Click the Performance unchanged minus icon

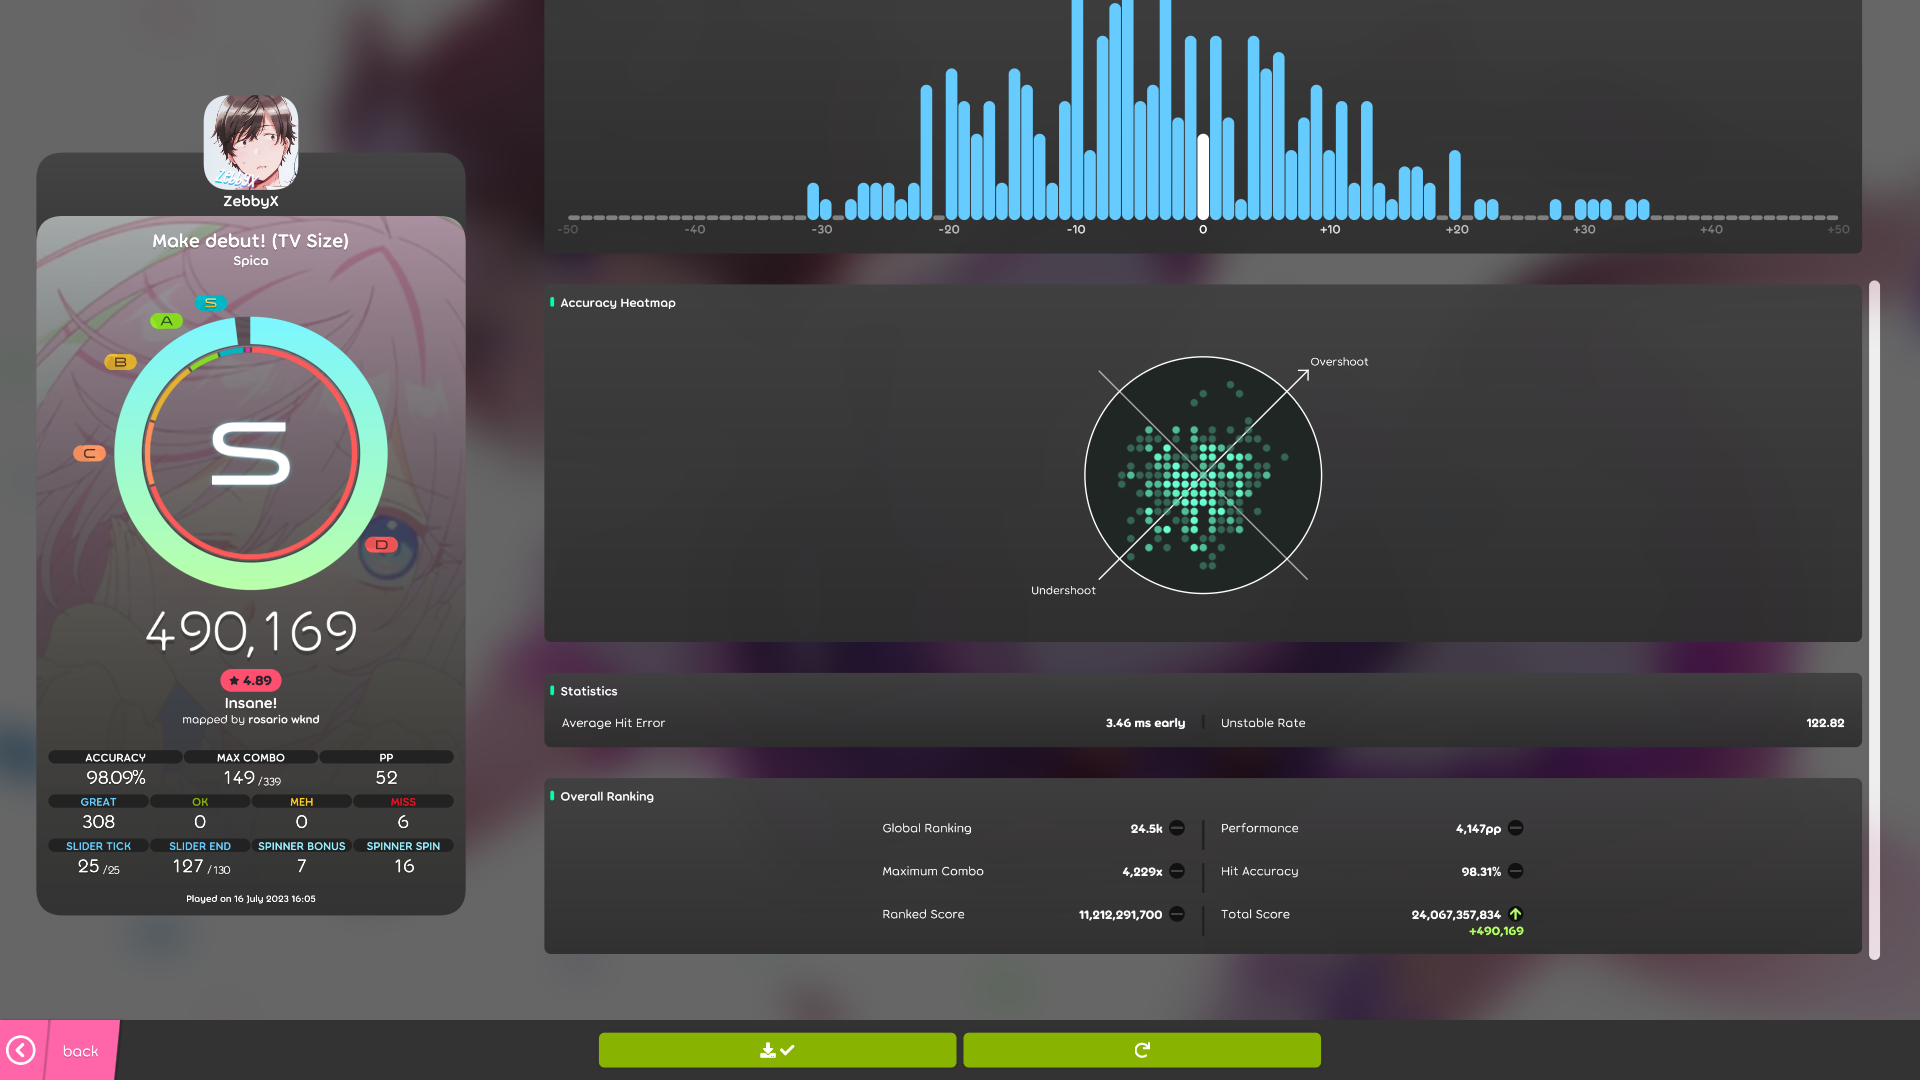click(1515, 828)
